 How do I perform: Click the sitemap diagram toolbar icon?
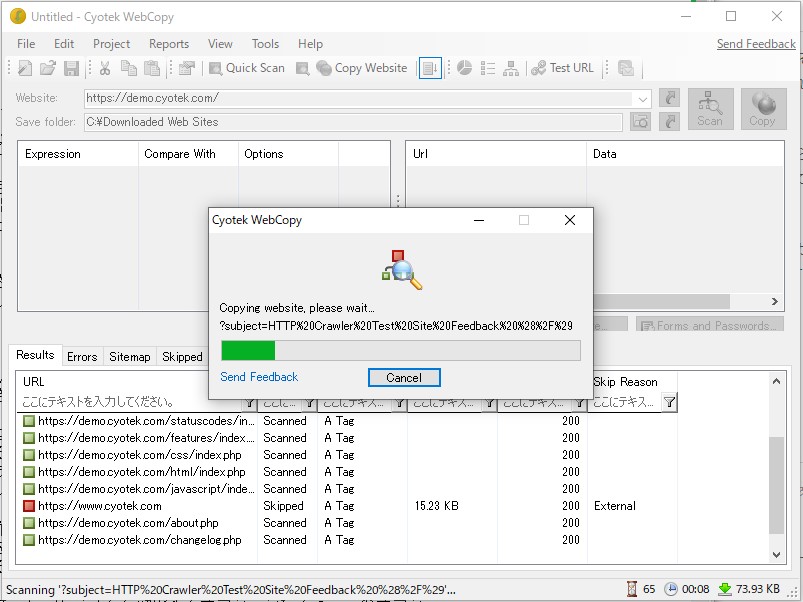pos(511,68)
